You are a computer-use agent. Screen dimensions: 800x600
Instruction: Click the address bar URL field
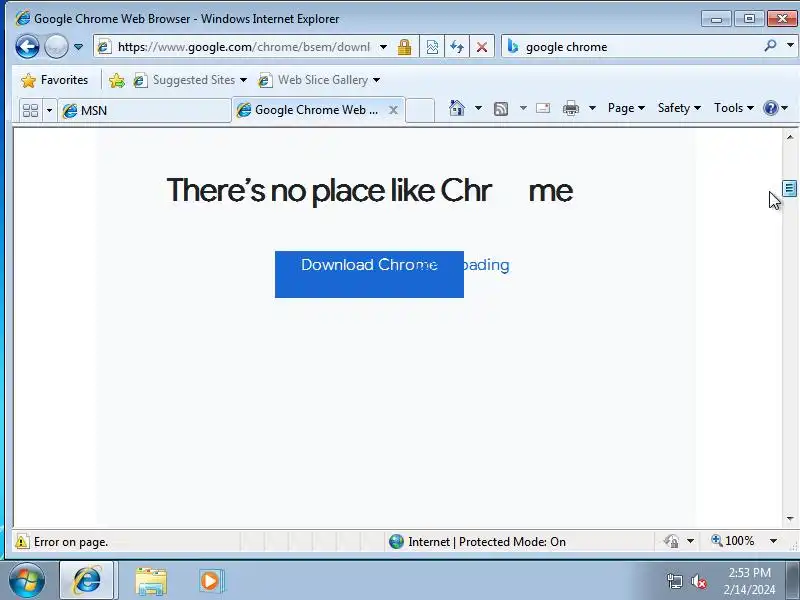(x=244, y=47)
